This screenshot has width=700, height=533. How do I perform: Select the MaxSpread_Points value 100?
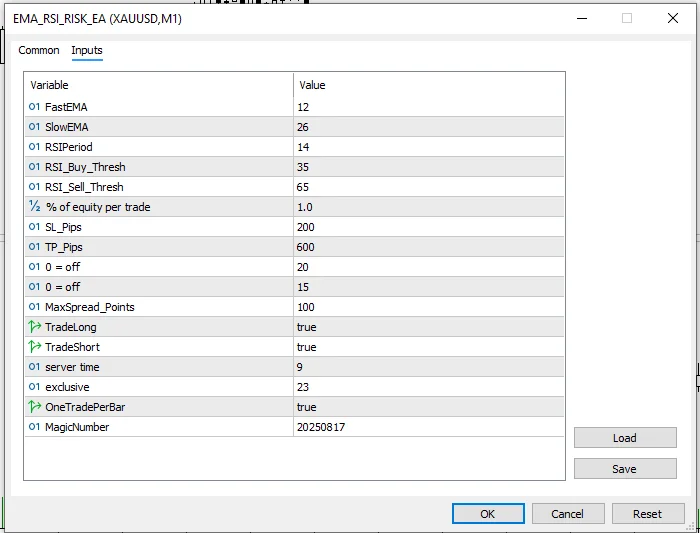[306, 307]
